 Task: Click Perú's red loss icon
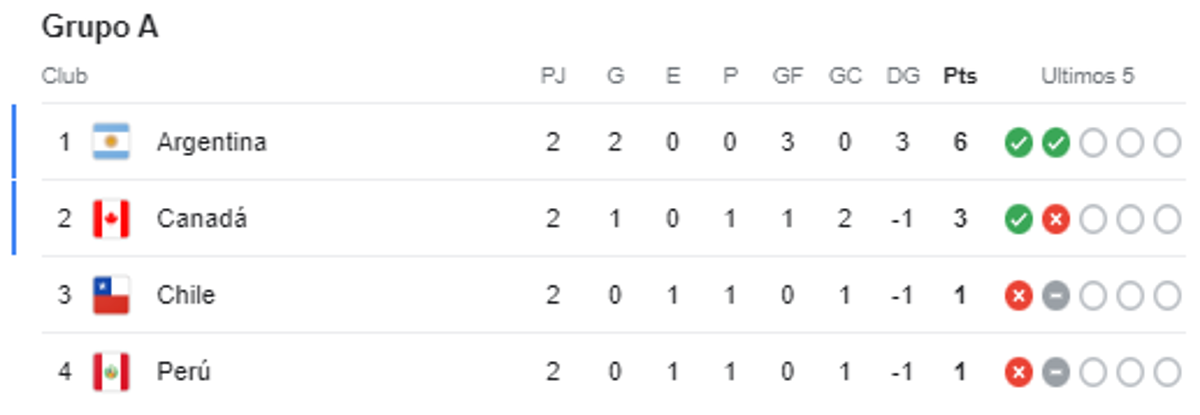coord(1018,373)
